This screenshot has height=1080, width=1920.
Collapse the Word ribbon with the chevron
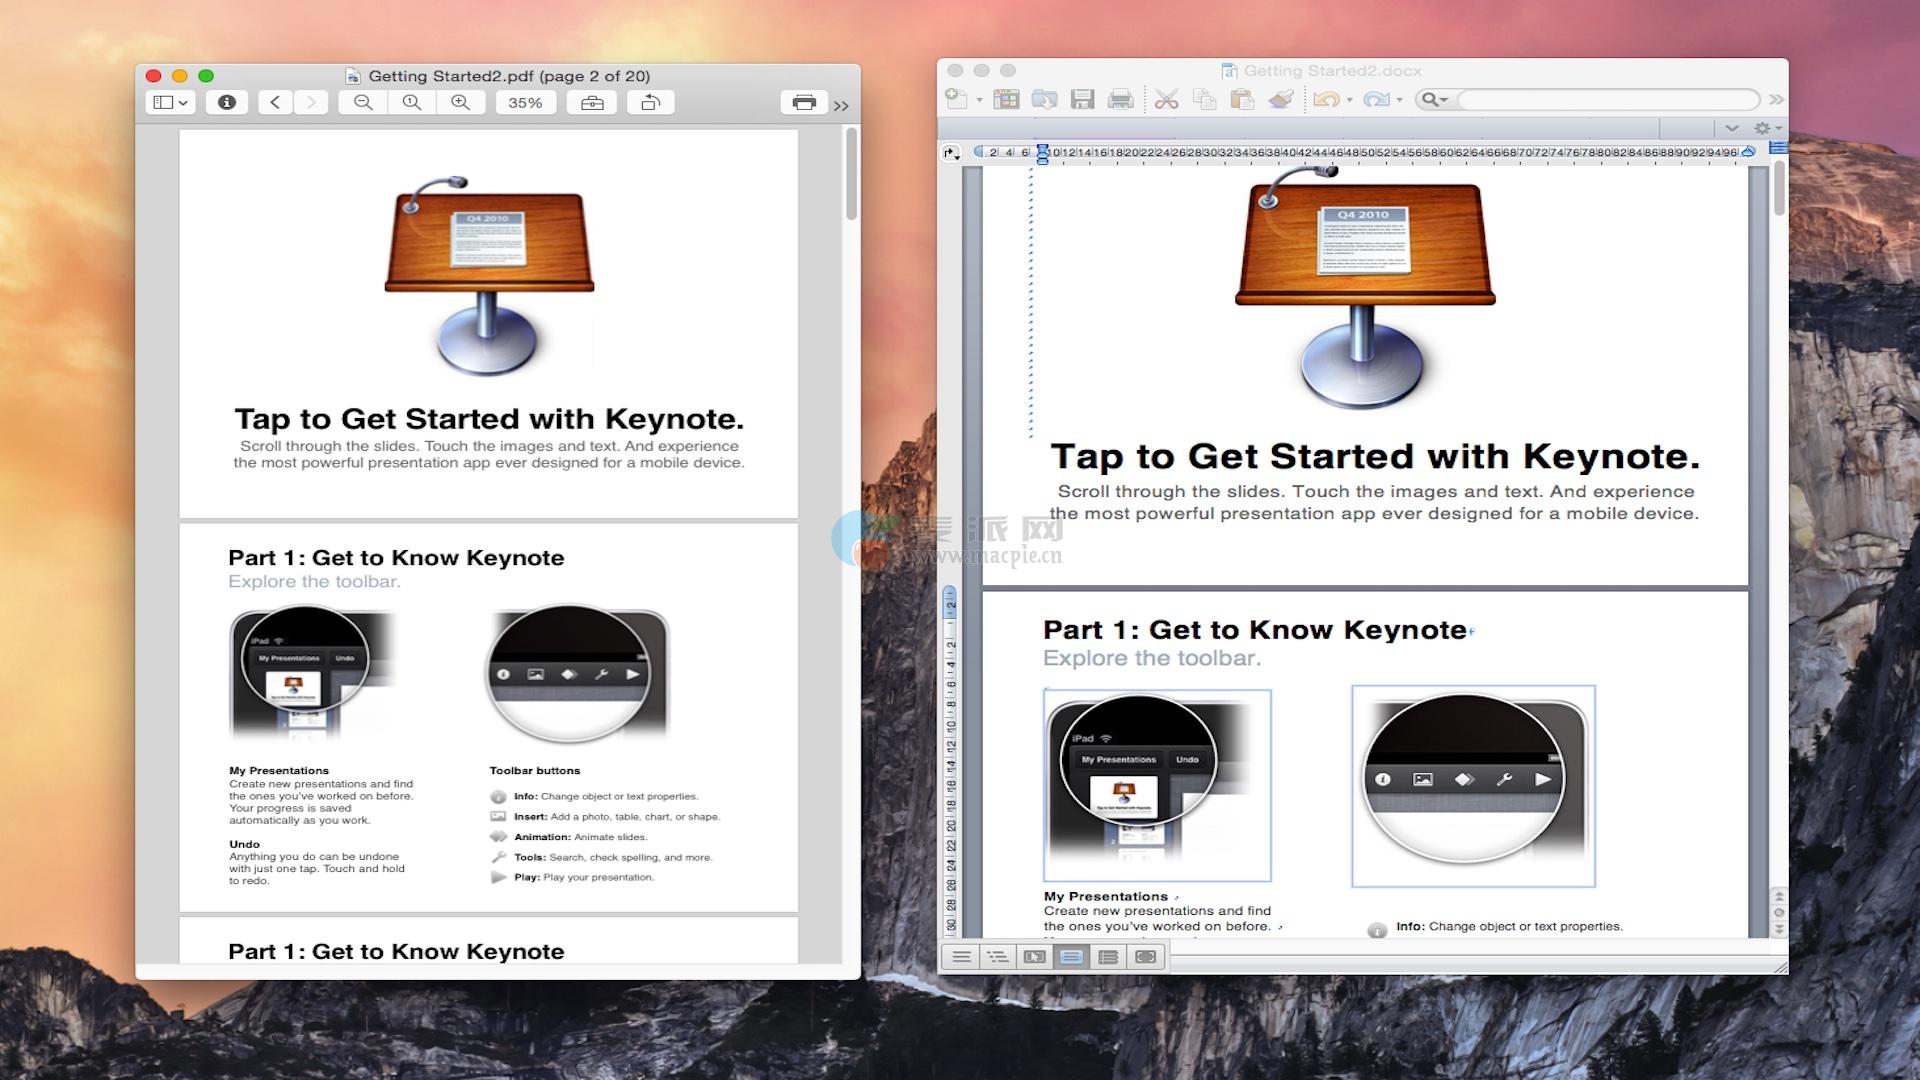click(x=1732, y=128)
